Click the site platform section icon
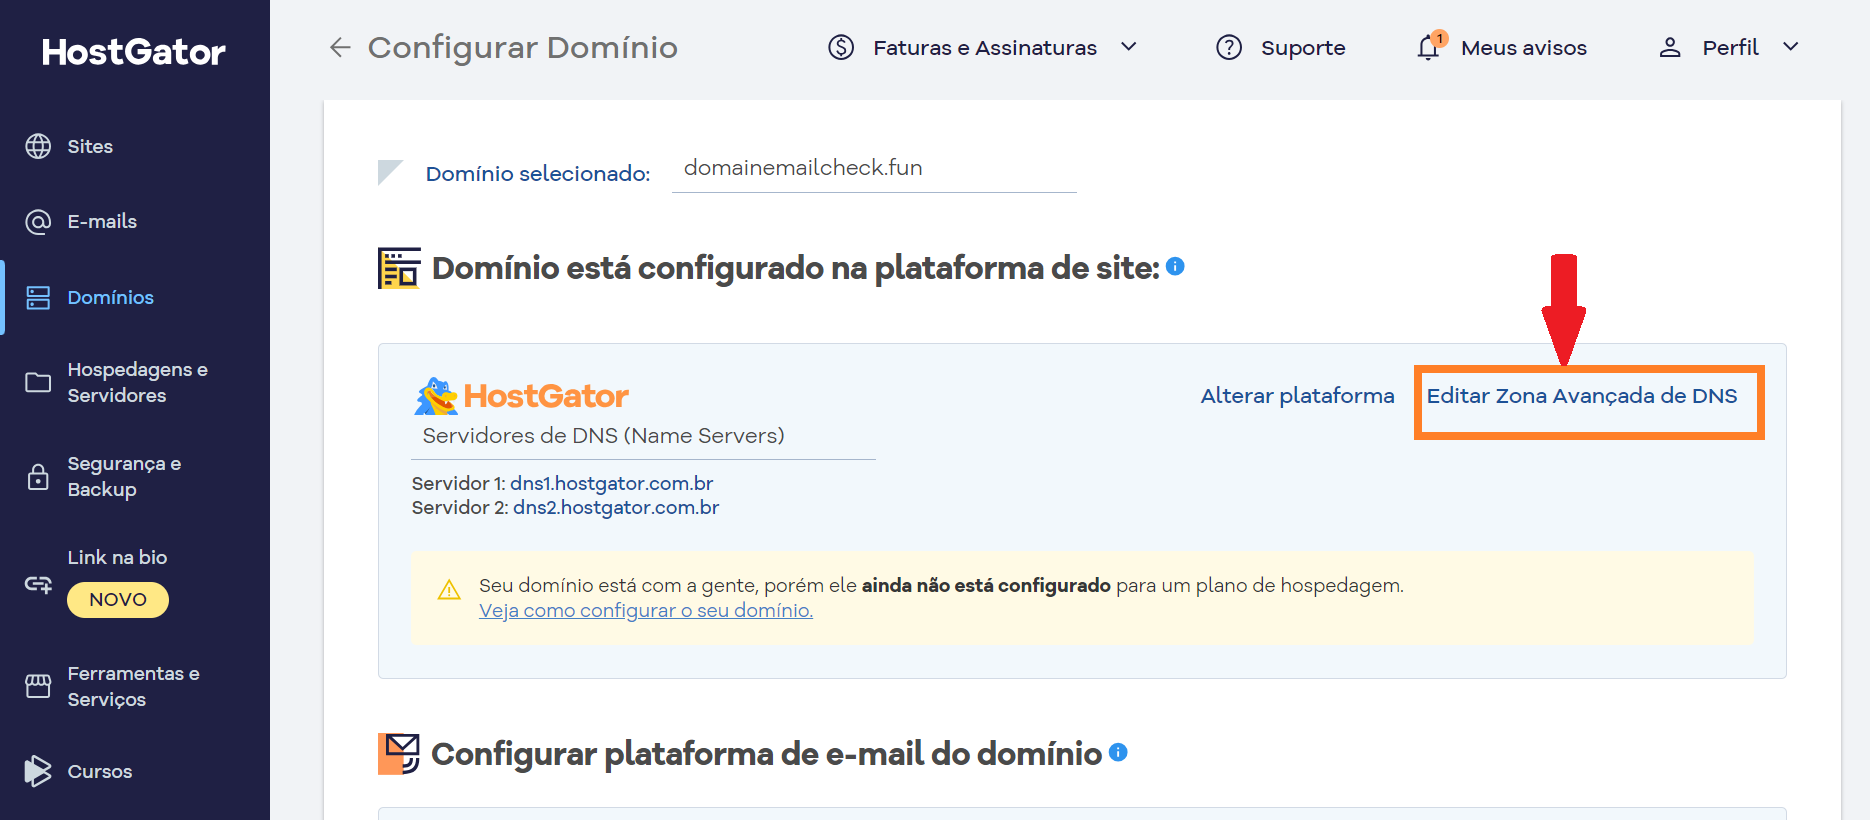The height and width of the screenshot is (820, 1870). 399,268
